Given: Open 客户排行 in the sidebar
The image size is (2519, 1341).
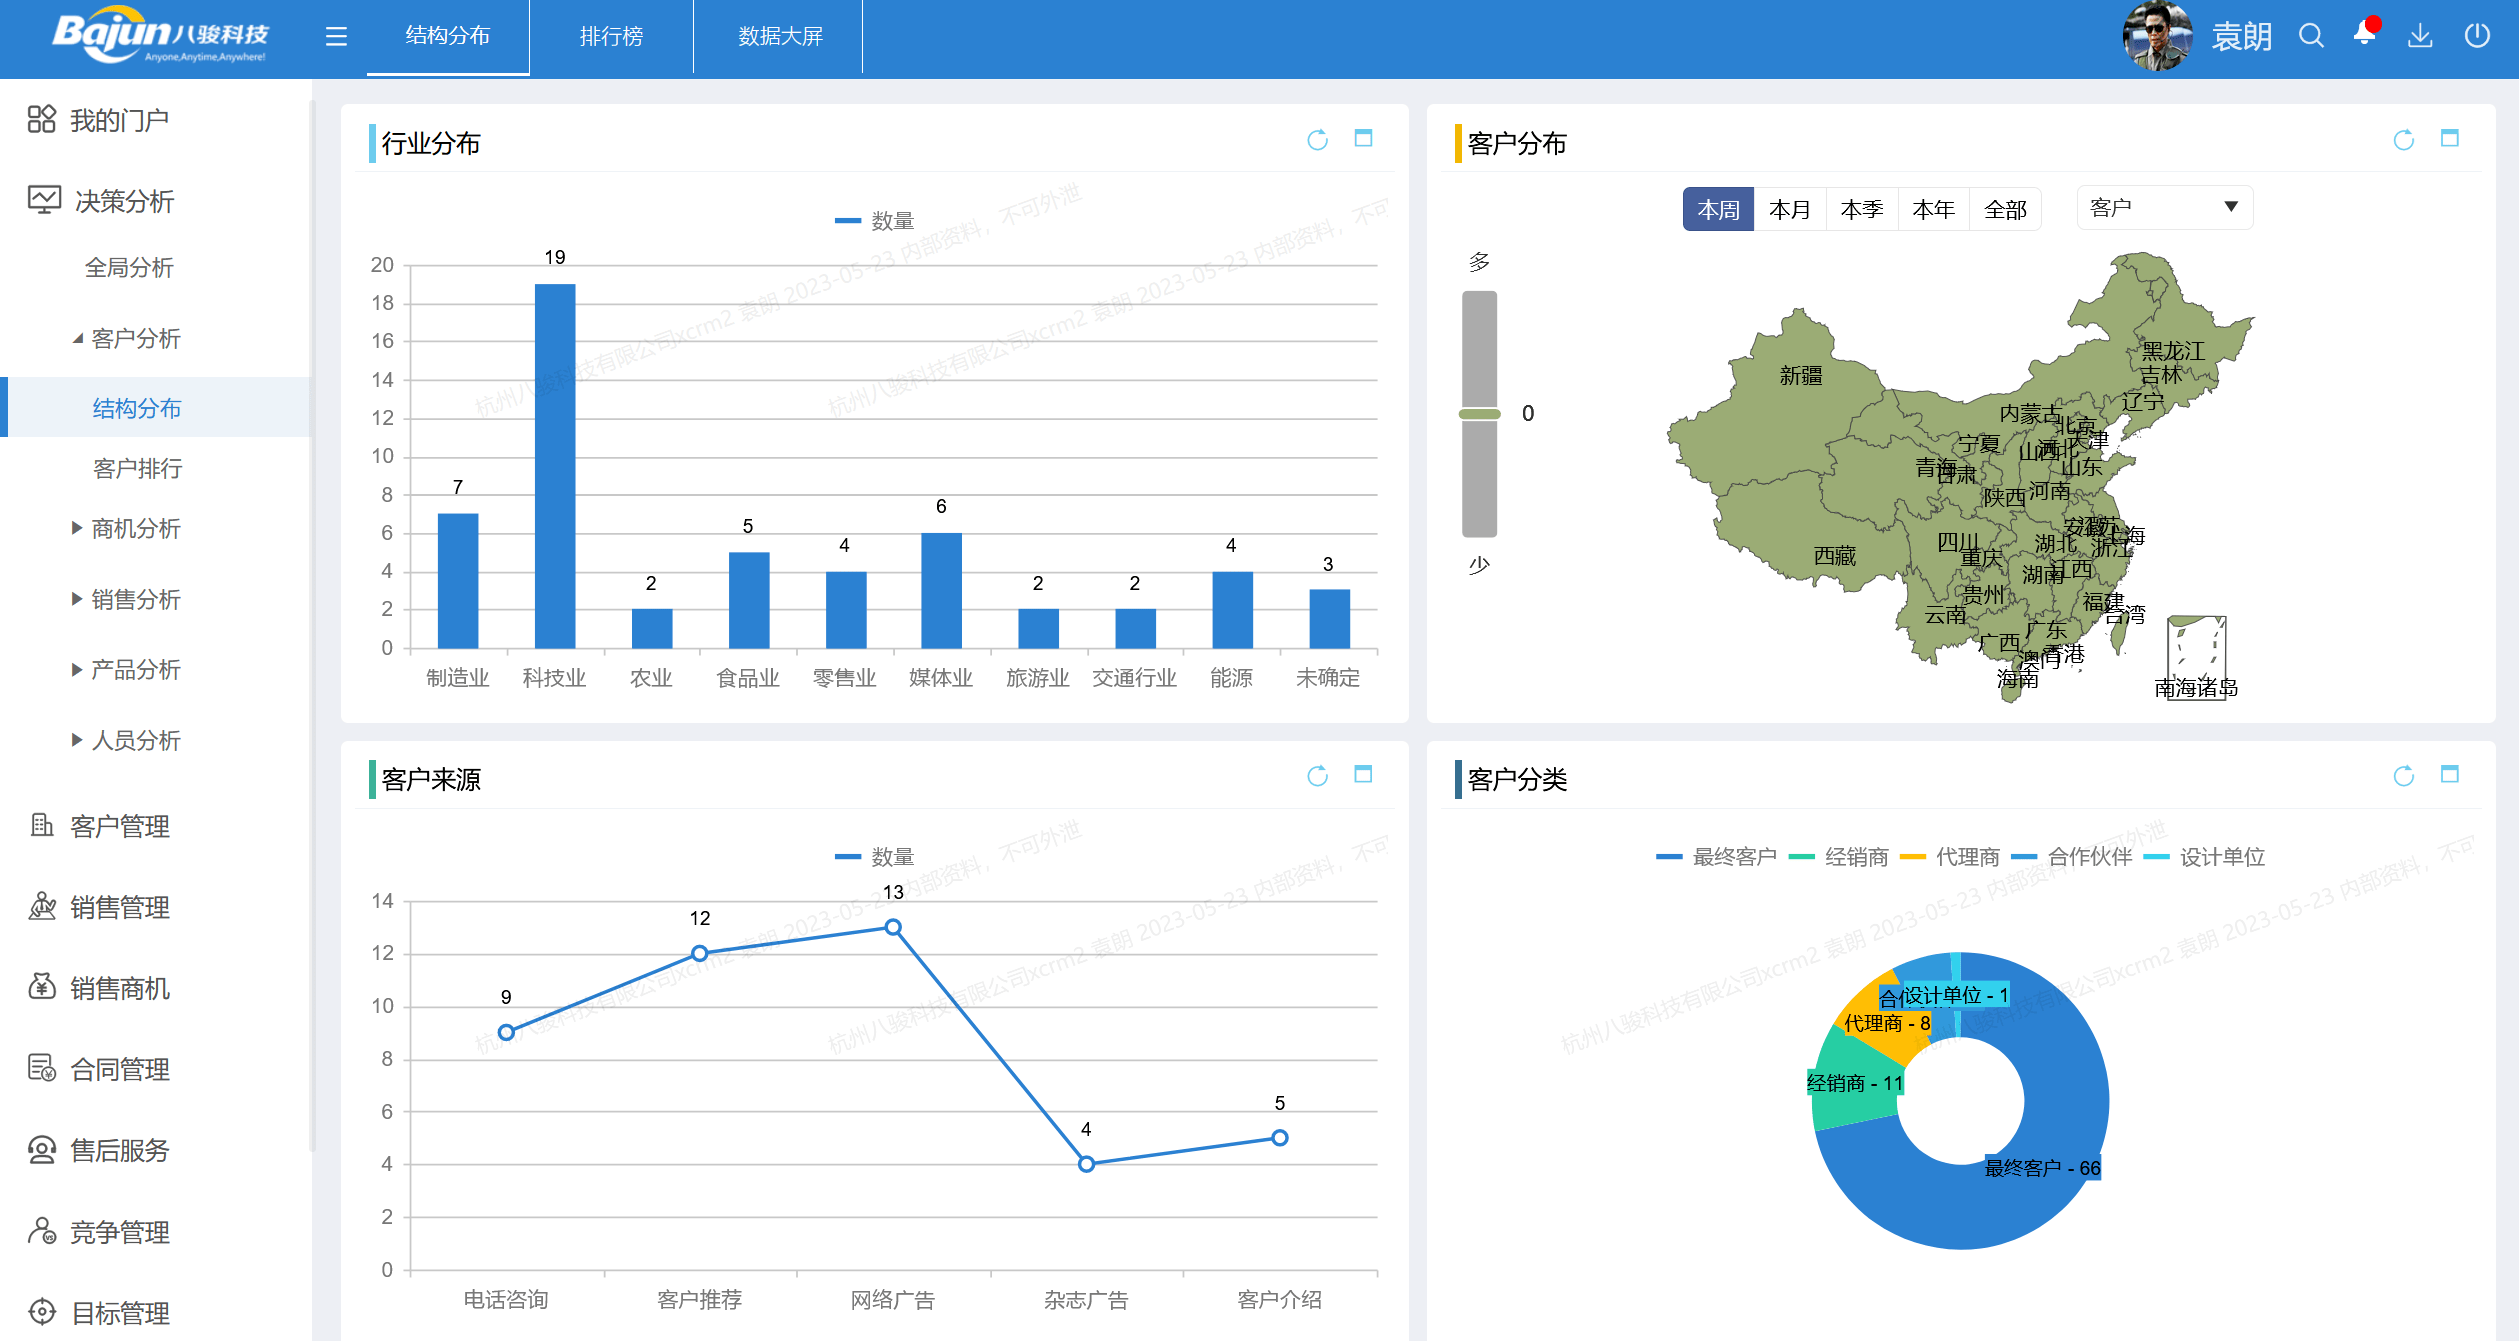Looking at the screenshot, I should click(137, 468).
